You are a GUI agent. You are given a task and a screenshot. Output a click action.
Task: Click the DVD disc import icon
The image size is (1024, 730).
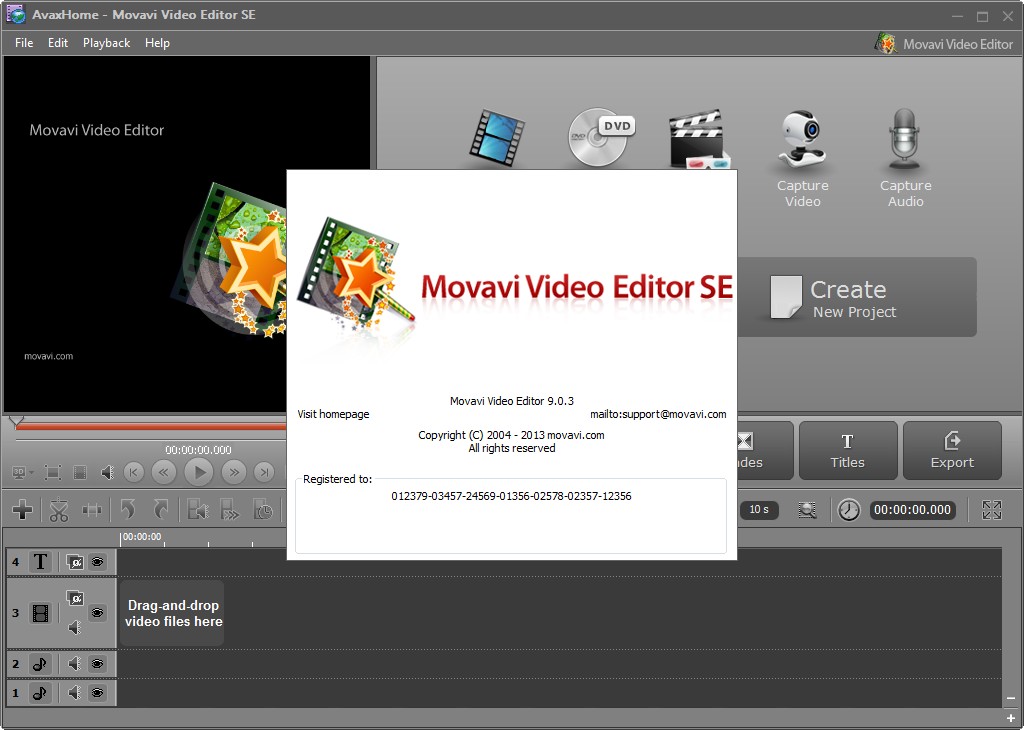click(x=601, y=136)
